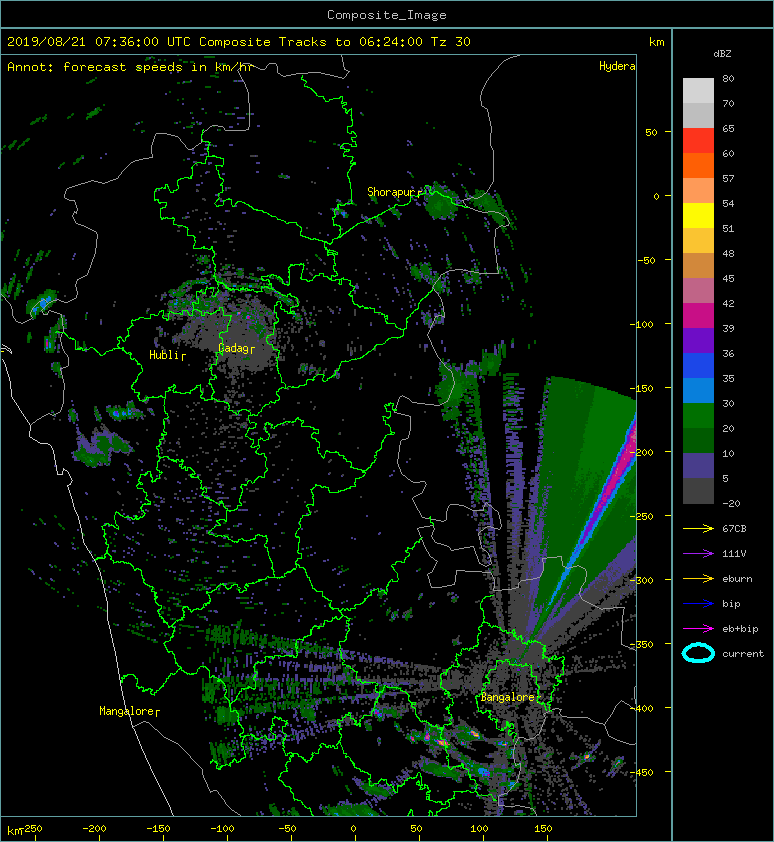Click the eb+bip legend label
Screen dimensions: 774x842
point(740,628)
